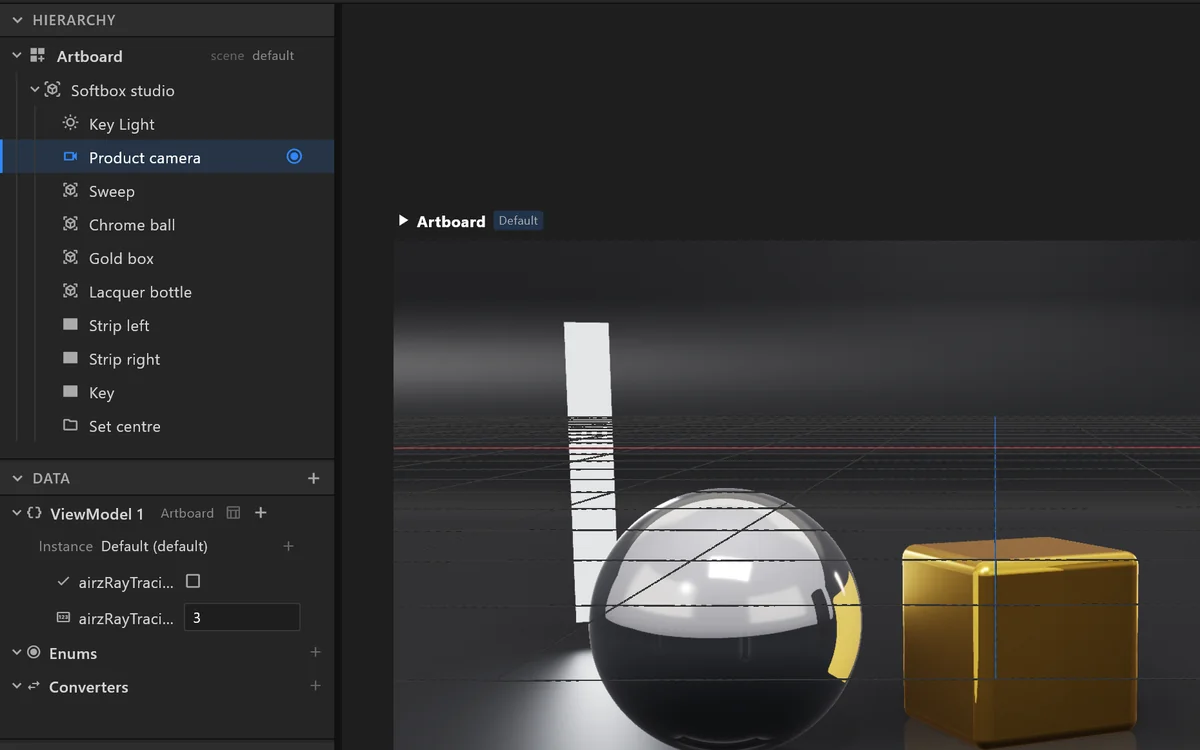Click the Artboard grid icon in Hierarchy
Viewport: 1200px width, 750px height.
coord(38,56)
